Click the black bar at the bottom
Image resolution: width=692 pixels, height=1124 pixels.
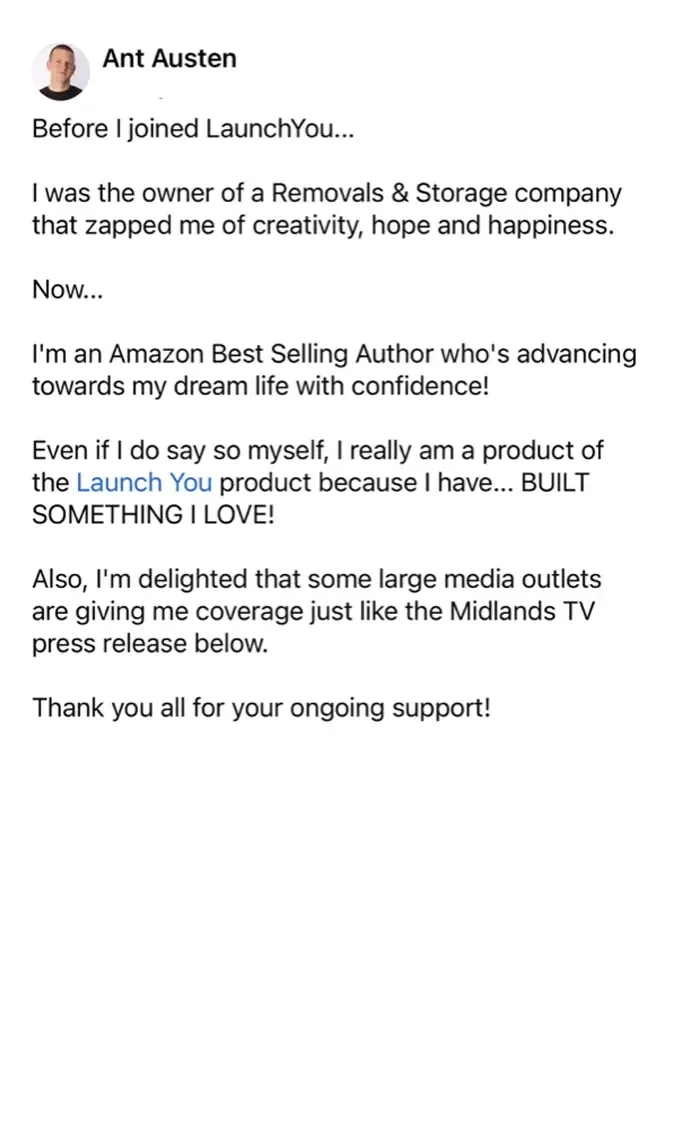[346, 1074]
